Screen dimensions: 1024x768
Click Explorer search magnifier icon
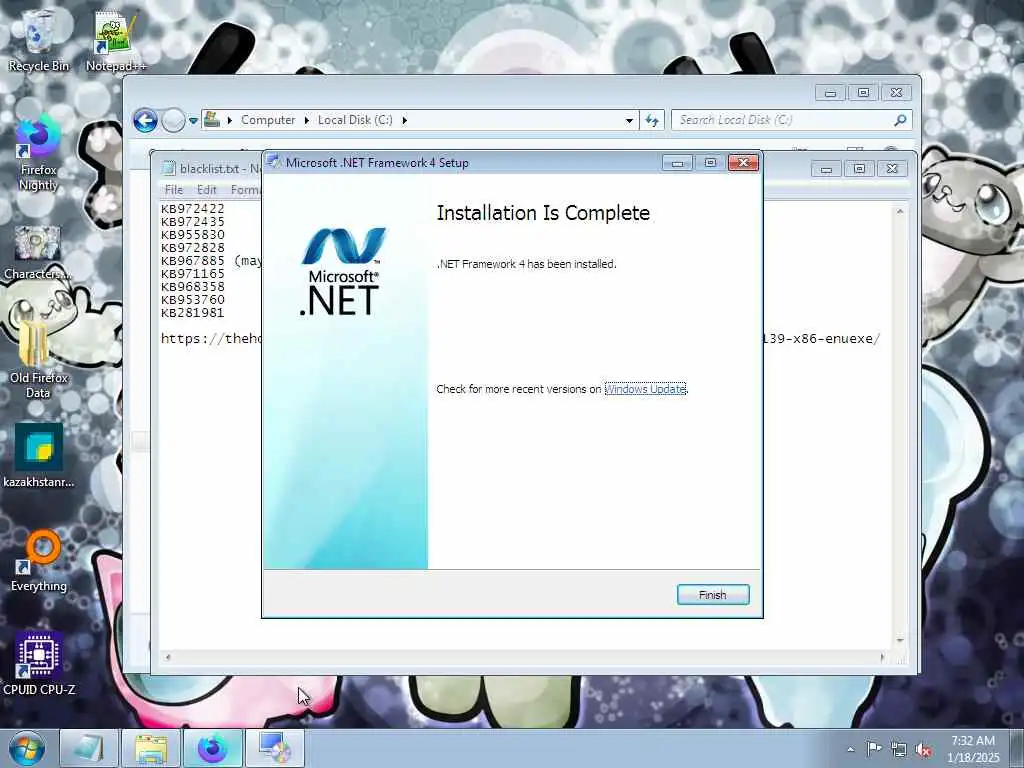tap(900, 120)
